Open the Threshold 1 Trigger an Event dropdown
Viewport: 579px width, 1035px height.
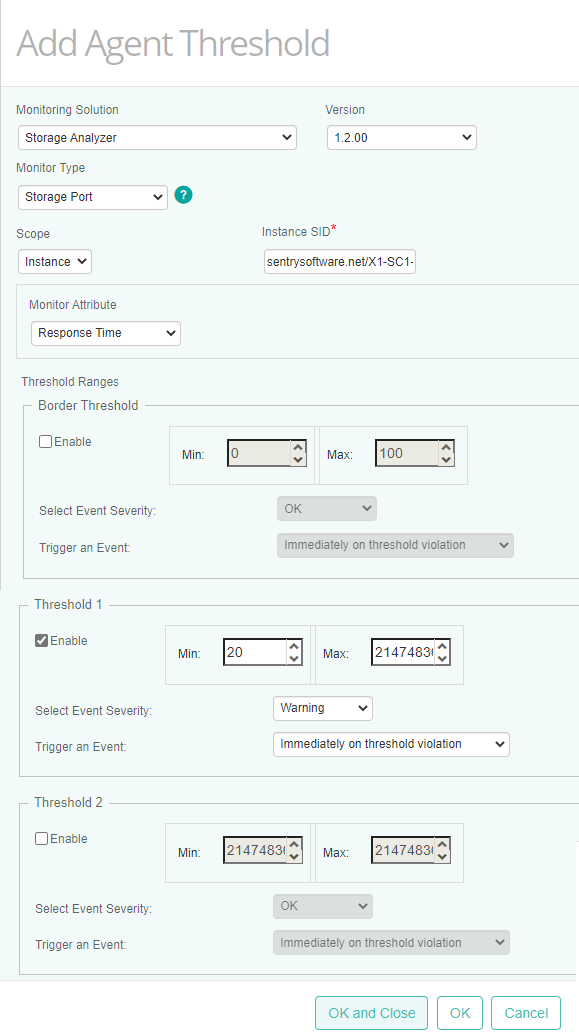pyautogui.click(x=391, y=744)
